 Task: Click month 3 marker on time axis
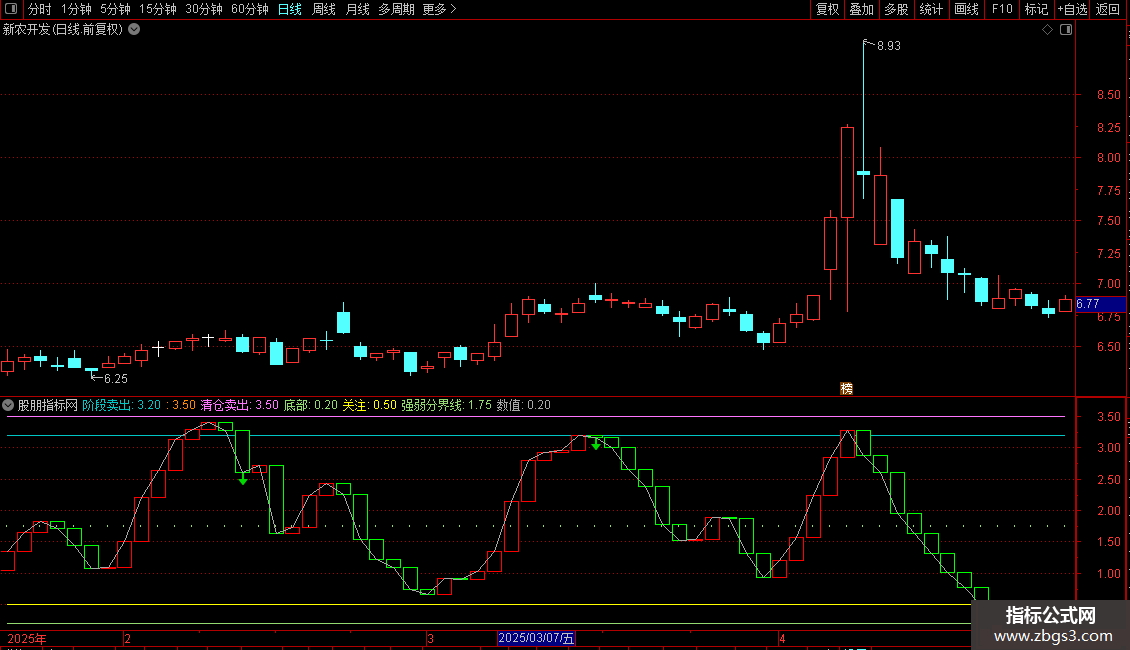tap(430, 638)
